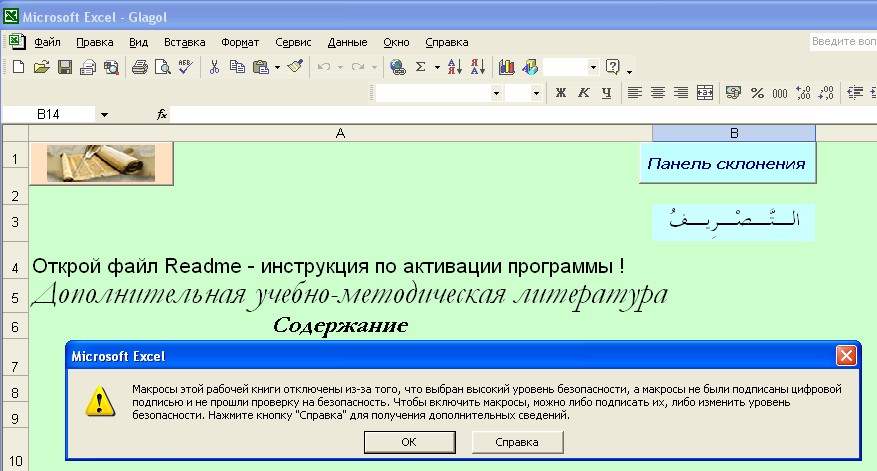Open the Справка menu in the menu bar
877x471 pixels.
coord(446,42)
